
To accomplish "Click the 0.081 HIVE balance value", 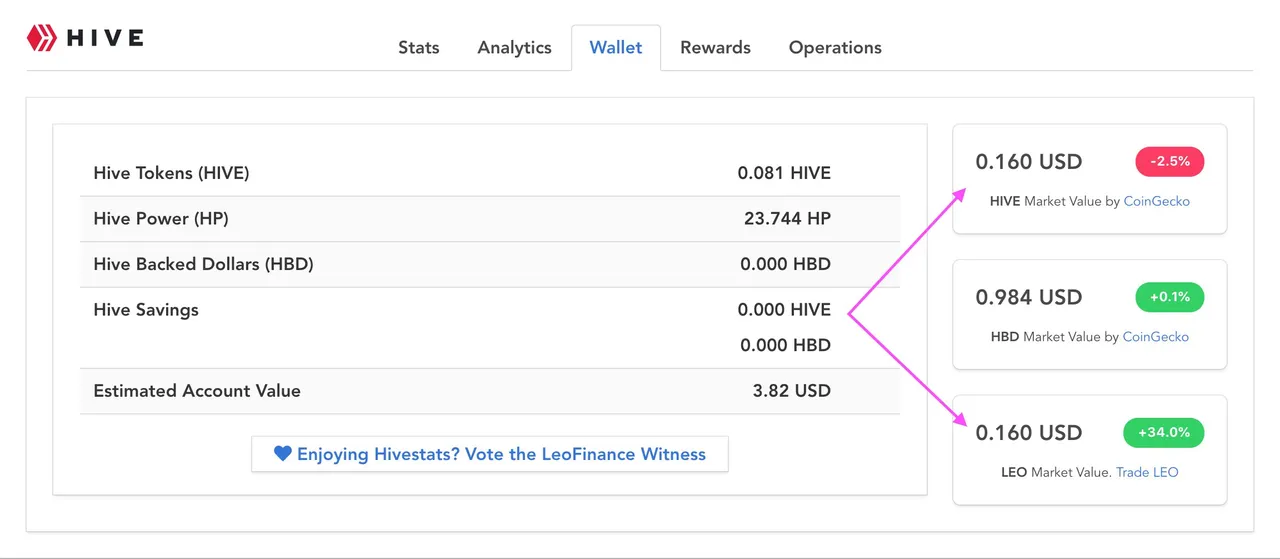I will 784,173.
